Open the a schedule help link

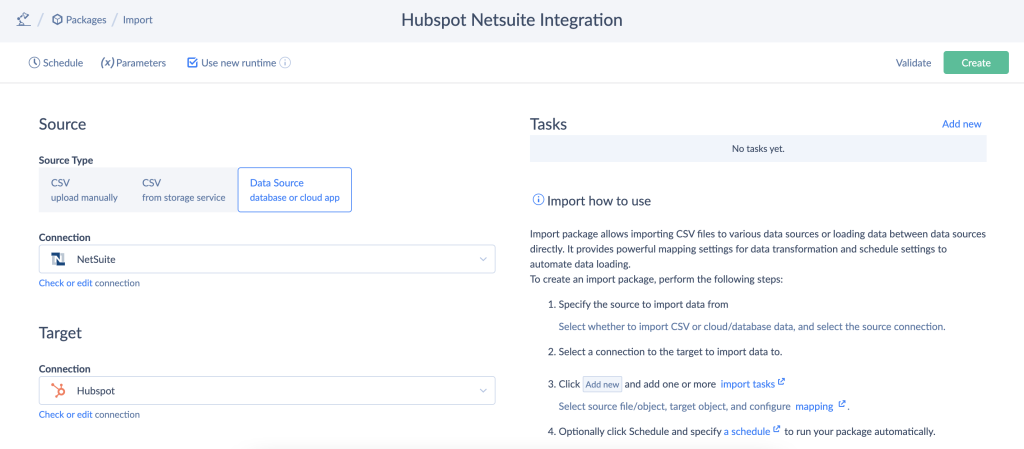[x=746, y=431]
